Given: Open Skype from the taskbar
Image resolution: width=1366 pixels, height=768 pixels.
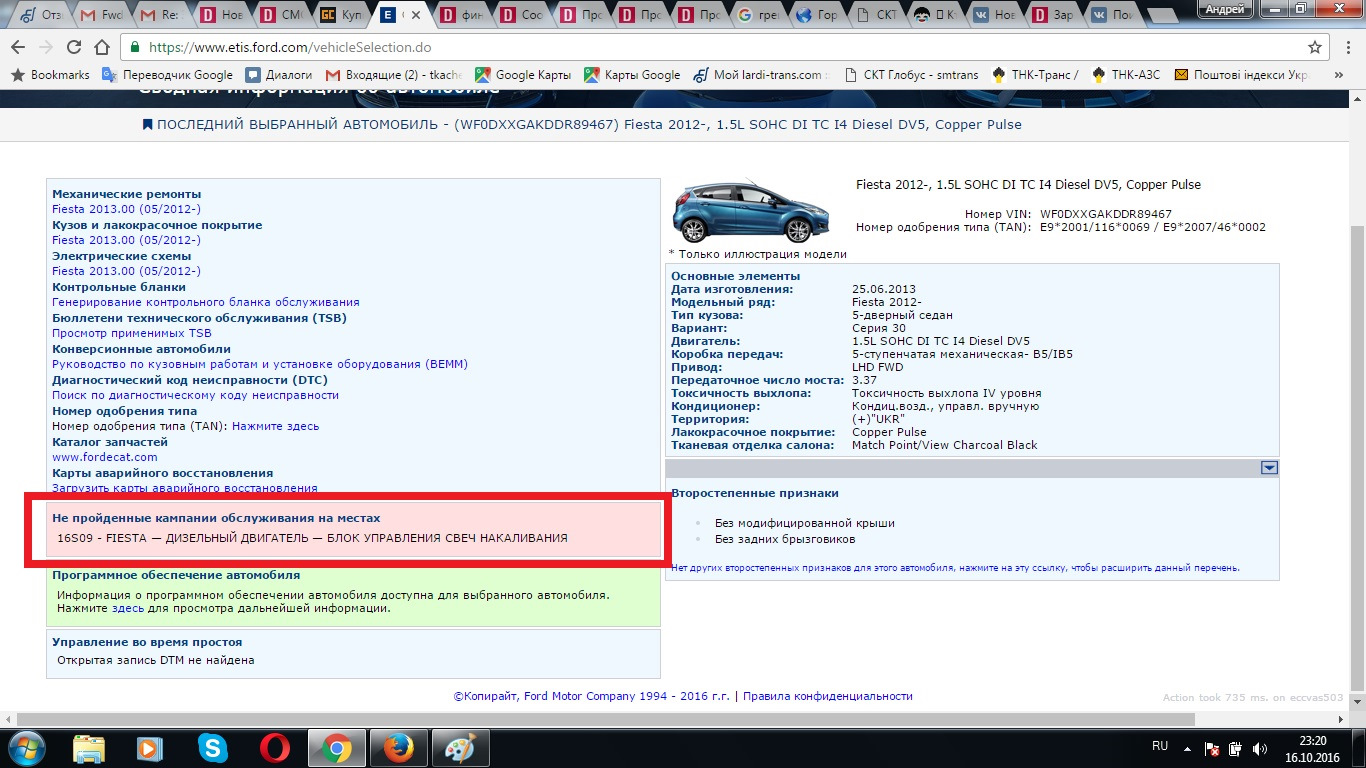Looking at the screenshot, I should pyautogui.click(x=212, y=748).
